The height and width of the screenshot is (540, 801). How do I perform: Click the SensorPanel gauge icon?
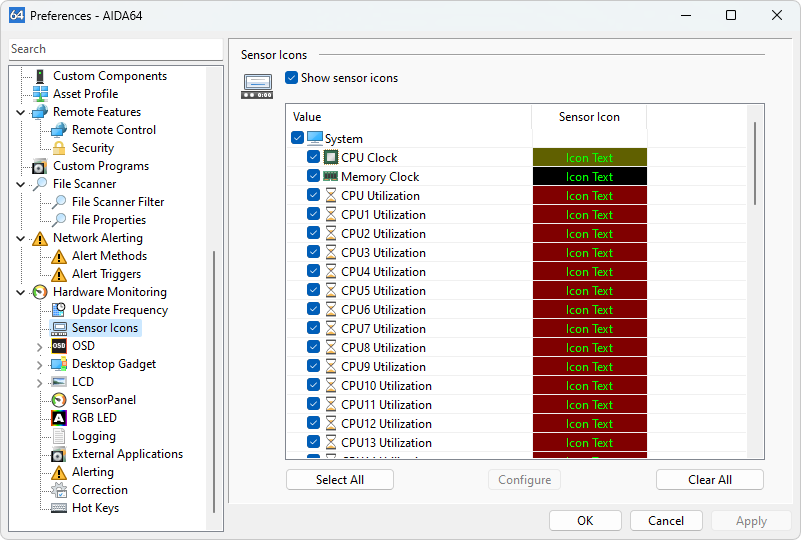click(x=59, y=400)
